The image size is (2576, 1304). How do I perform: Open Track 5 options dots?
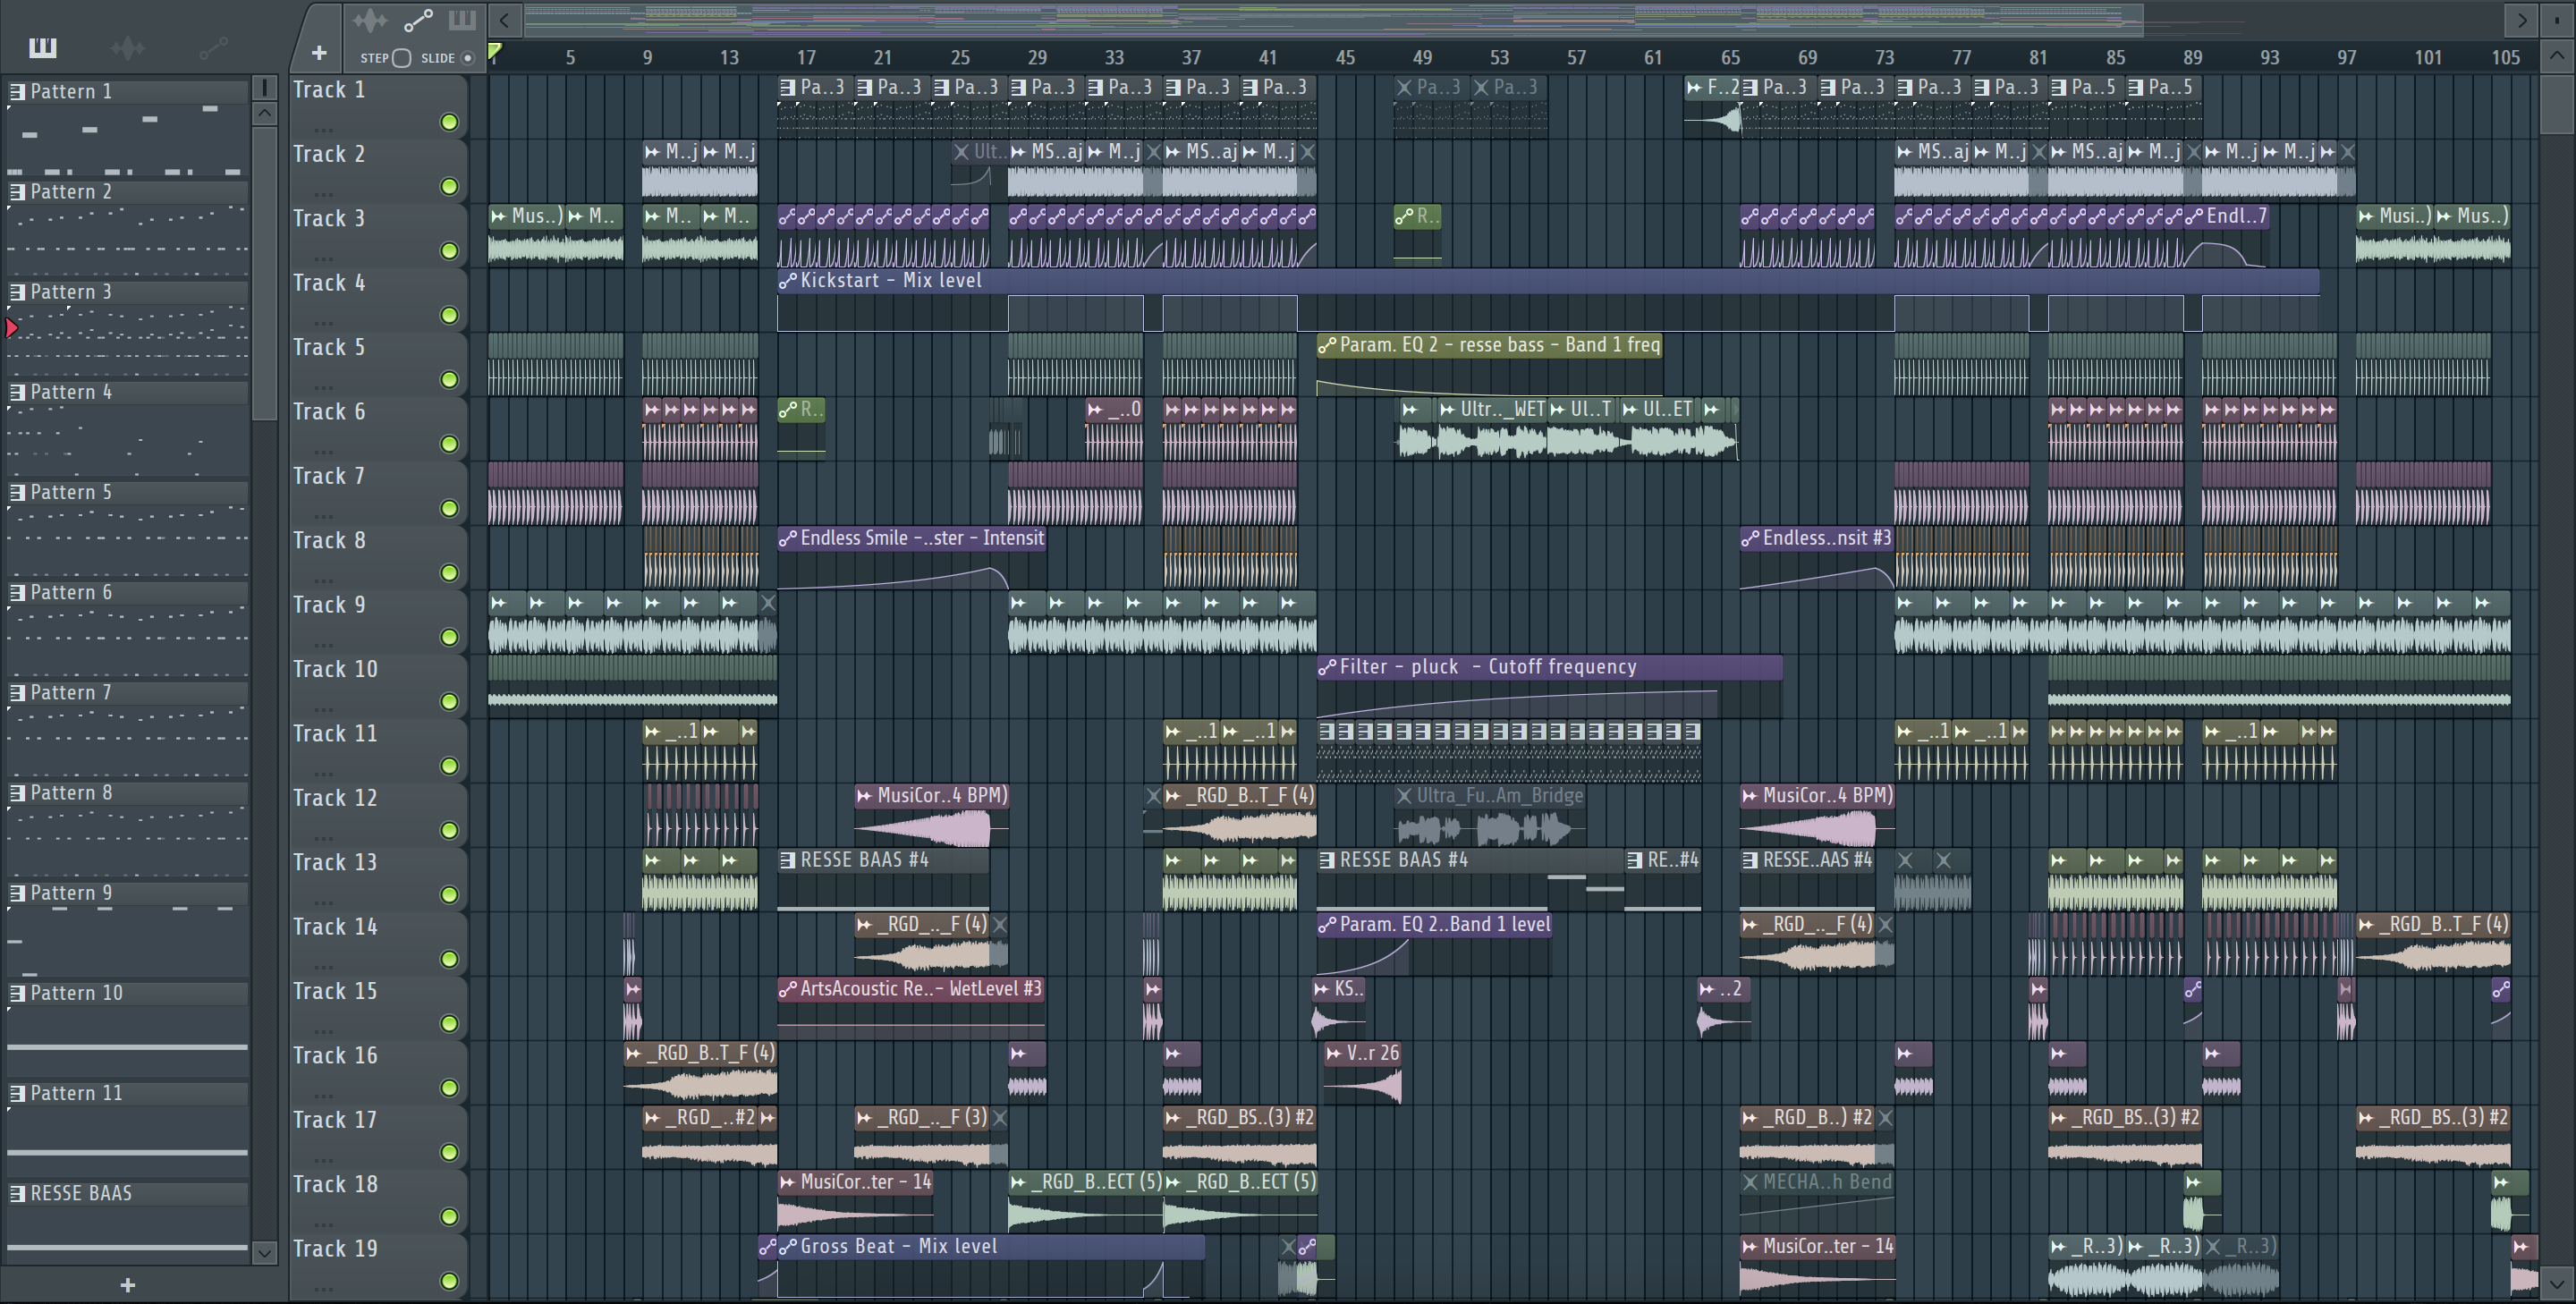pos(322,387)
